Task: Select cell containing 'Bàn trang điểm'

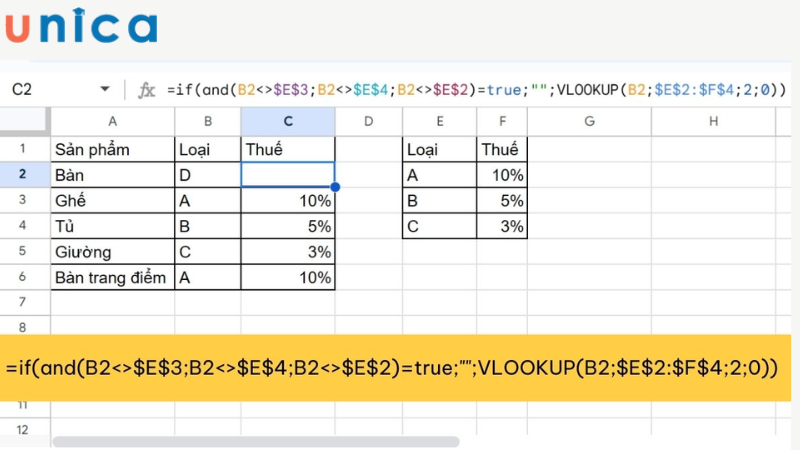Action: click(112, 278)
